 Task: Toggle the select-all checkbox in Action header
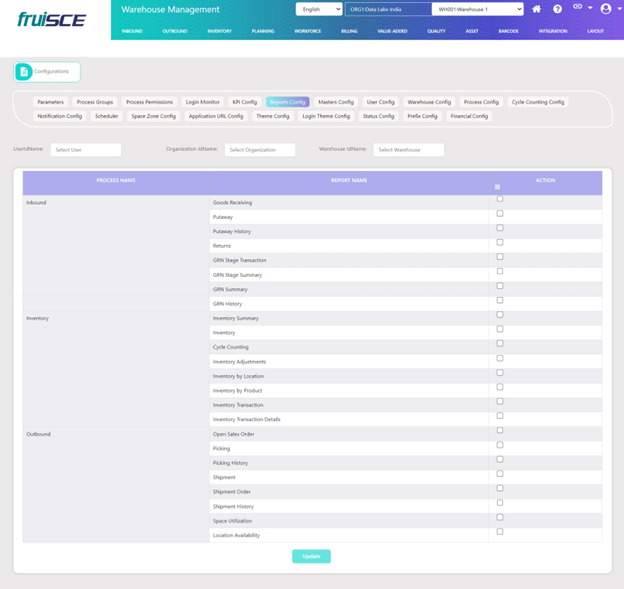pos(497,187)
